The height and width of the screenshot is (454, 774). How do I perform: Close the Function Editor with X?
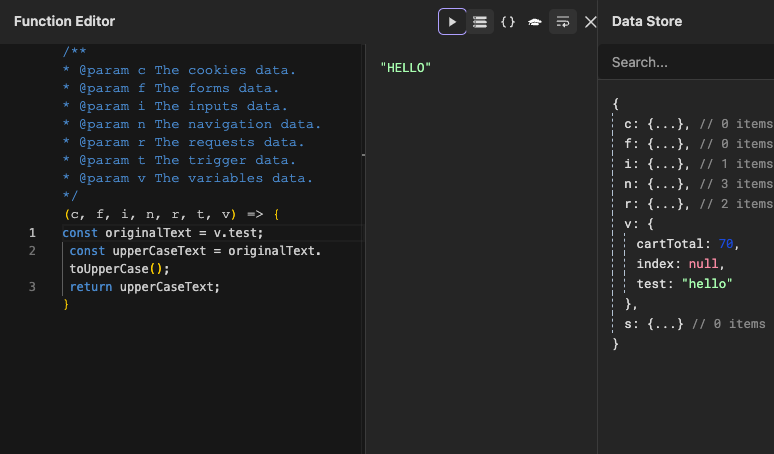(590, 22)
